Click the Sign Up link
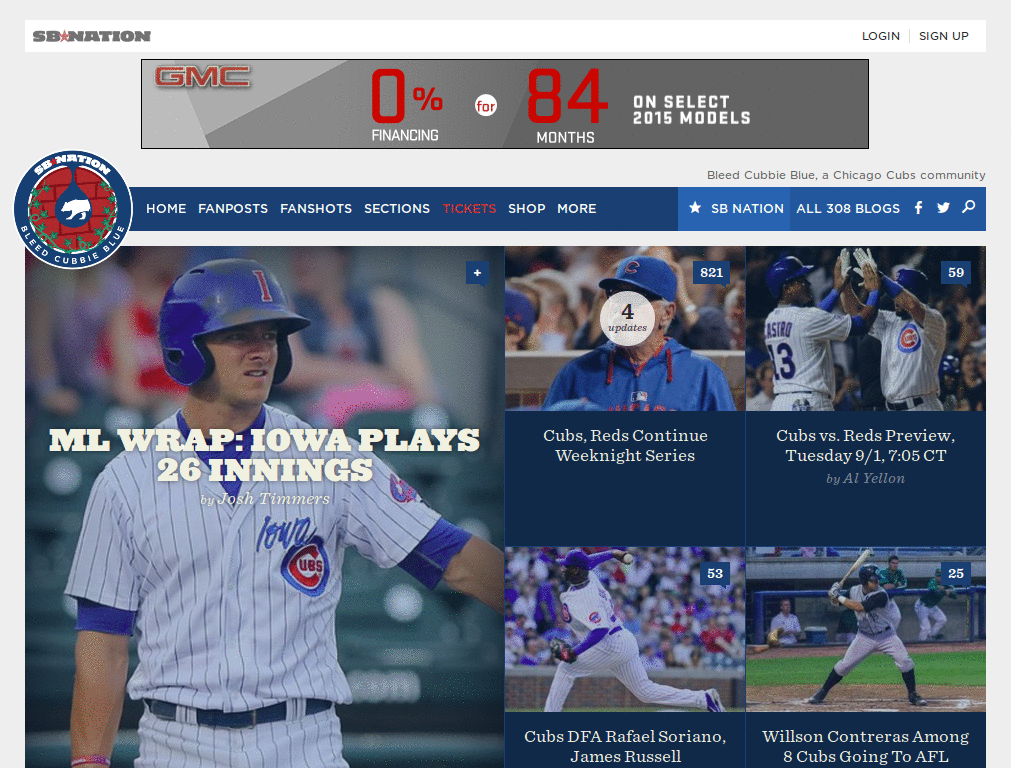1024x768 pixels. (944, 36)
